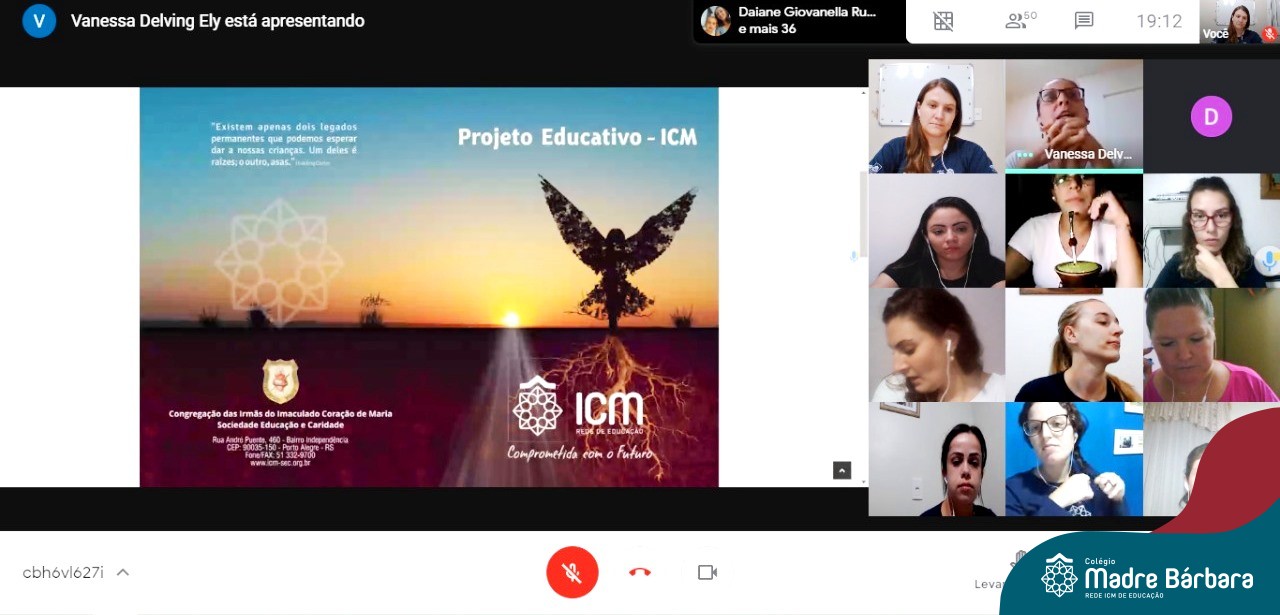Select the 'Você' self-view thumbnail
This screenshot has height=615, width=1280.
(1236, 21)
